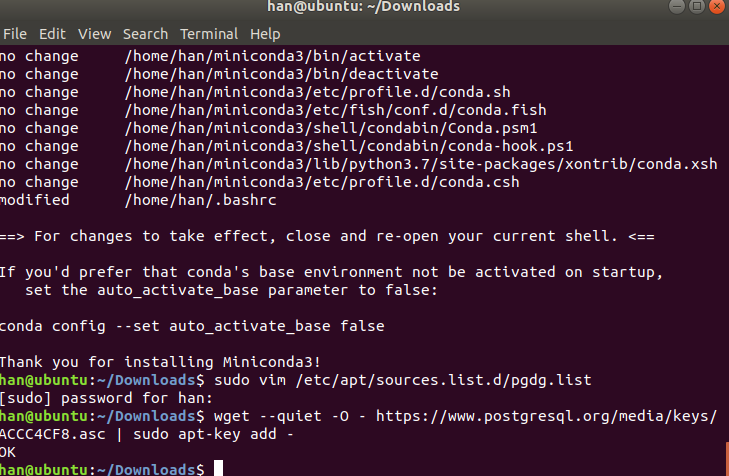
Task: Click the [sudo] password for han line
Action: click(x=106, y=398)
